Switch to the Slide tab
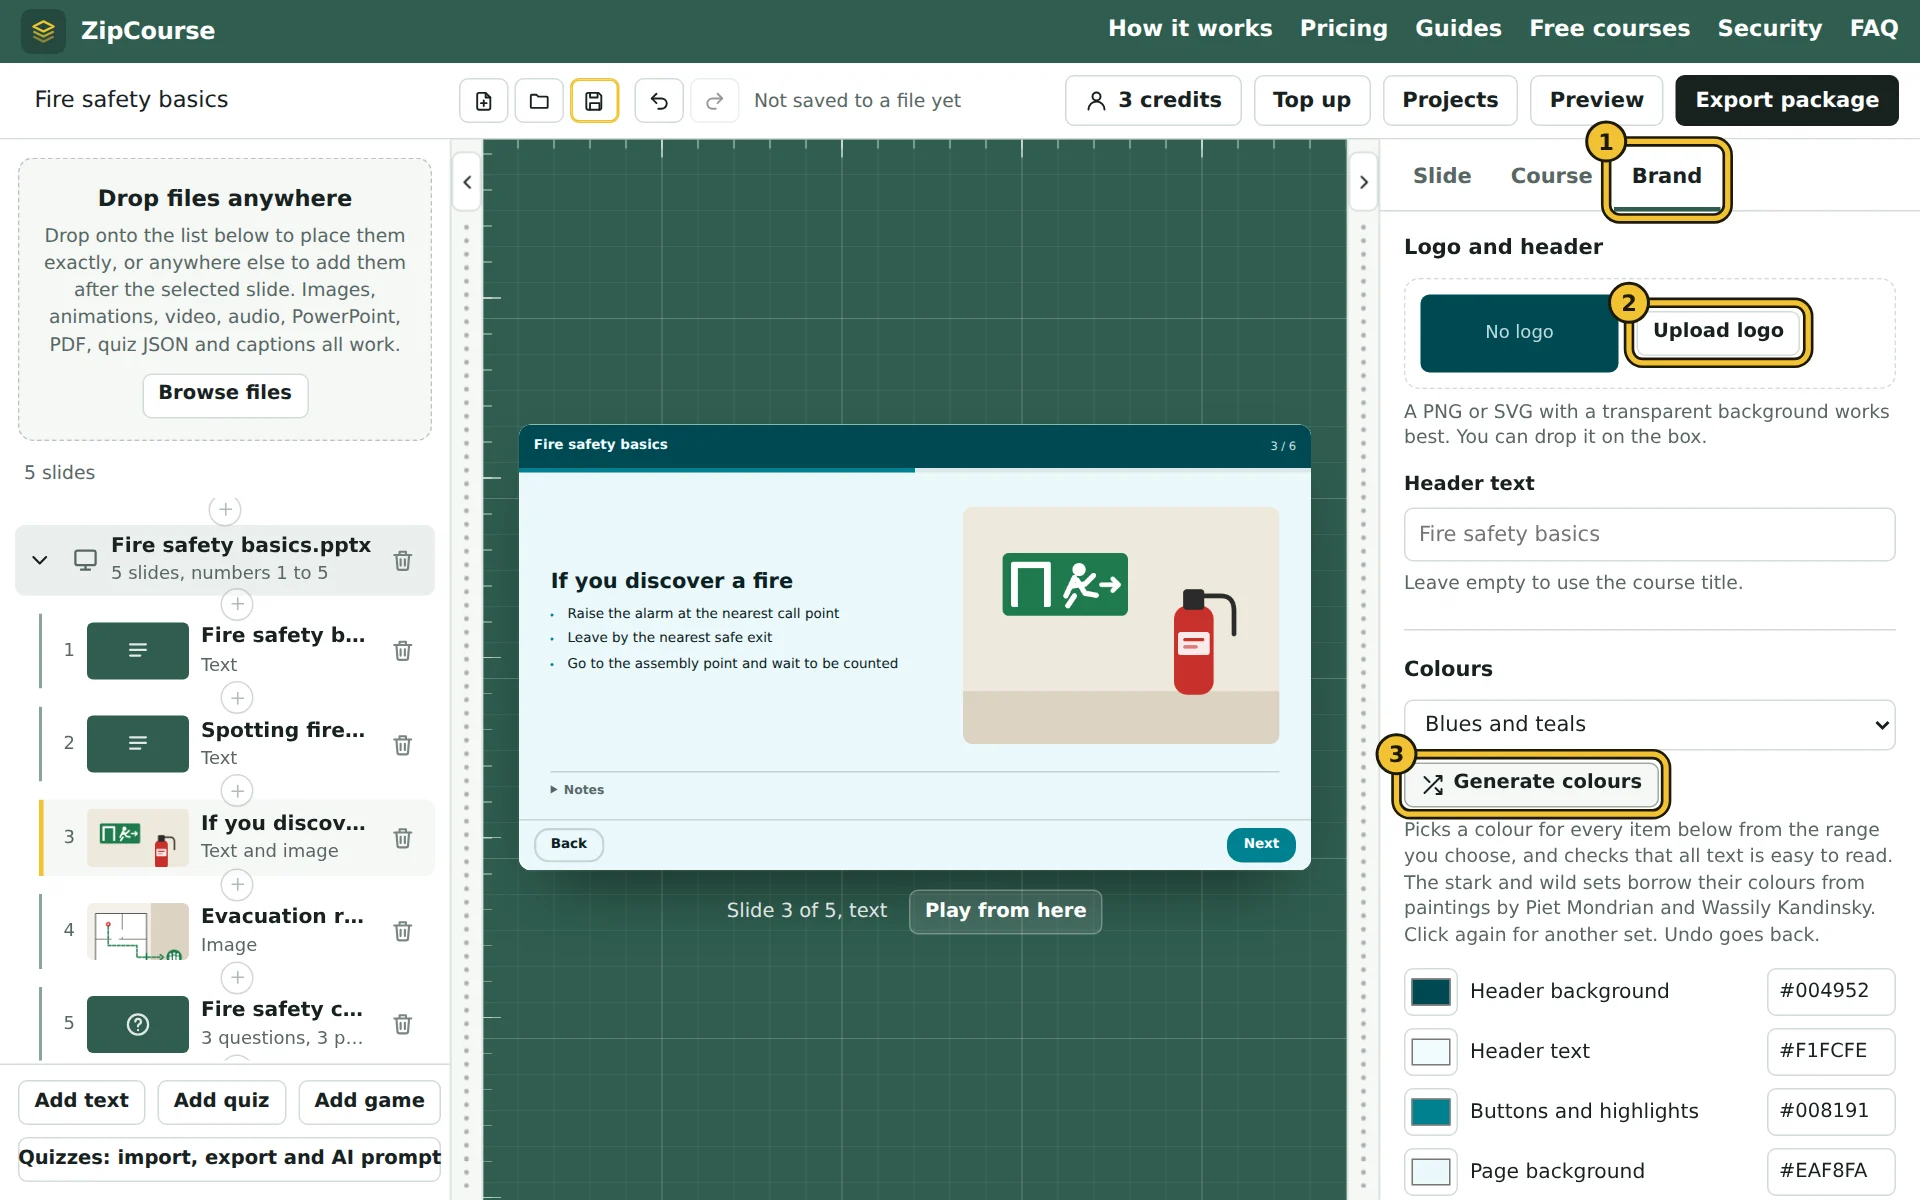This screenshot has height=1200, width=1920. pos(1442,176)
